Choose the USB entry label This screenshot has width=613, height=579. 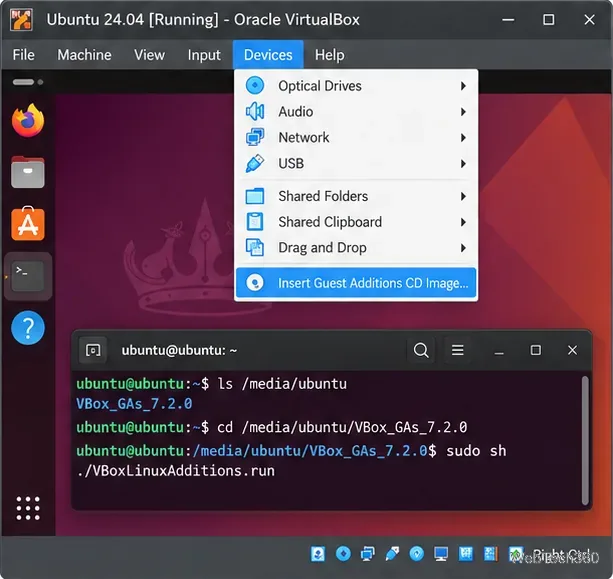(x=291, y=163)
